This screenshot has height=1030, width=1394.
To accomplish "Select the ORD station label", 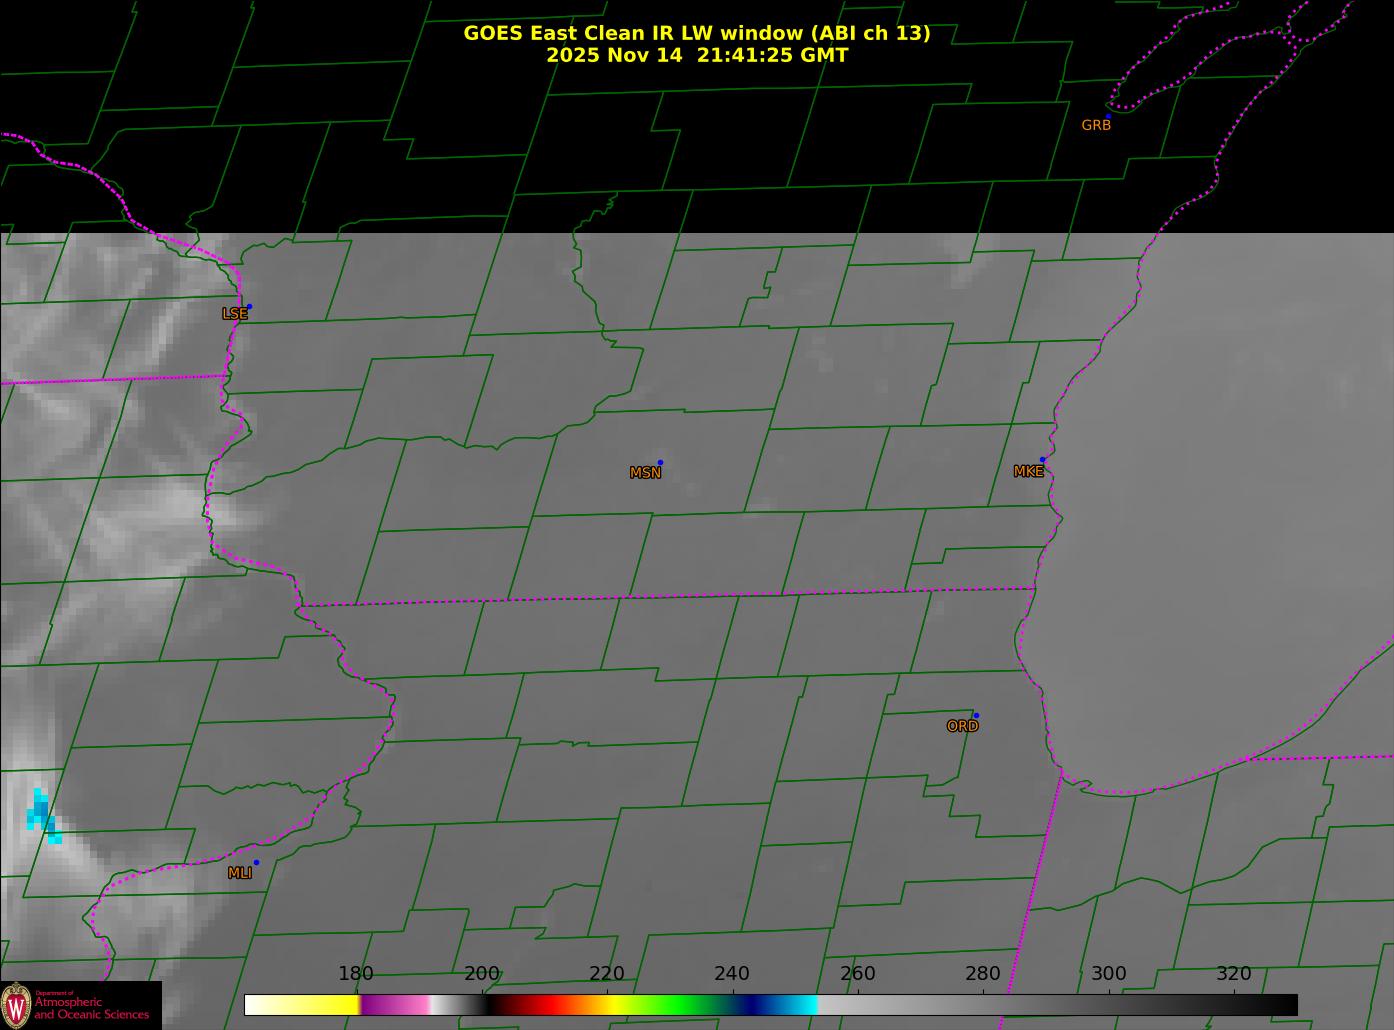I will (962, 727).
